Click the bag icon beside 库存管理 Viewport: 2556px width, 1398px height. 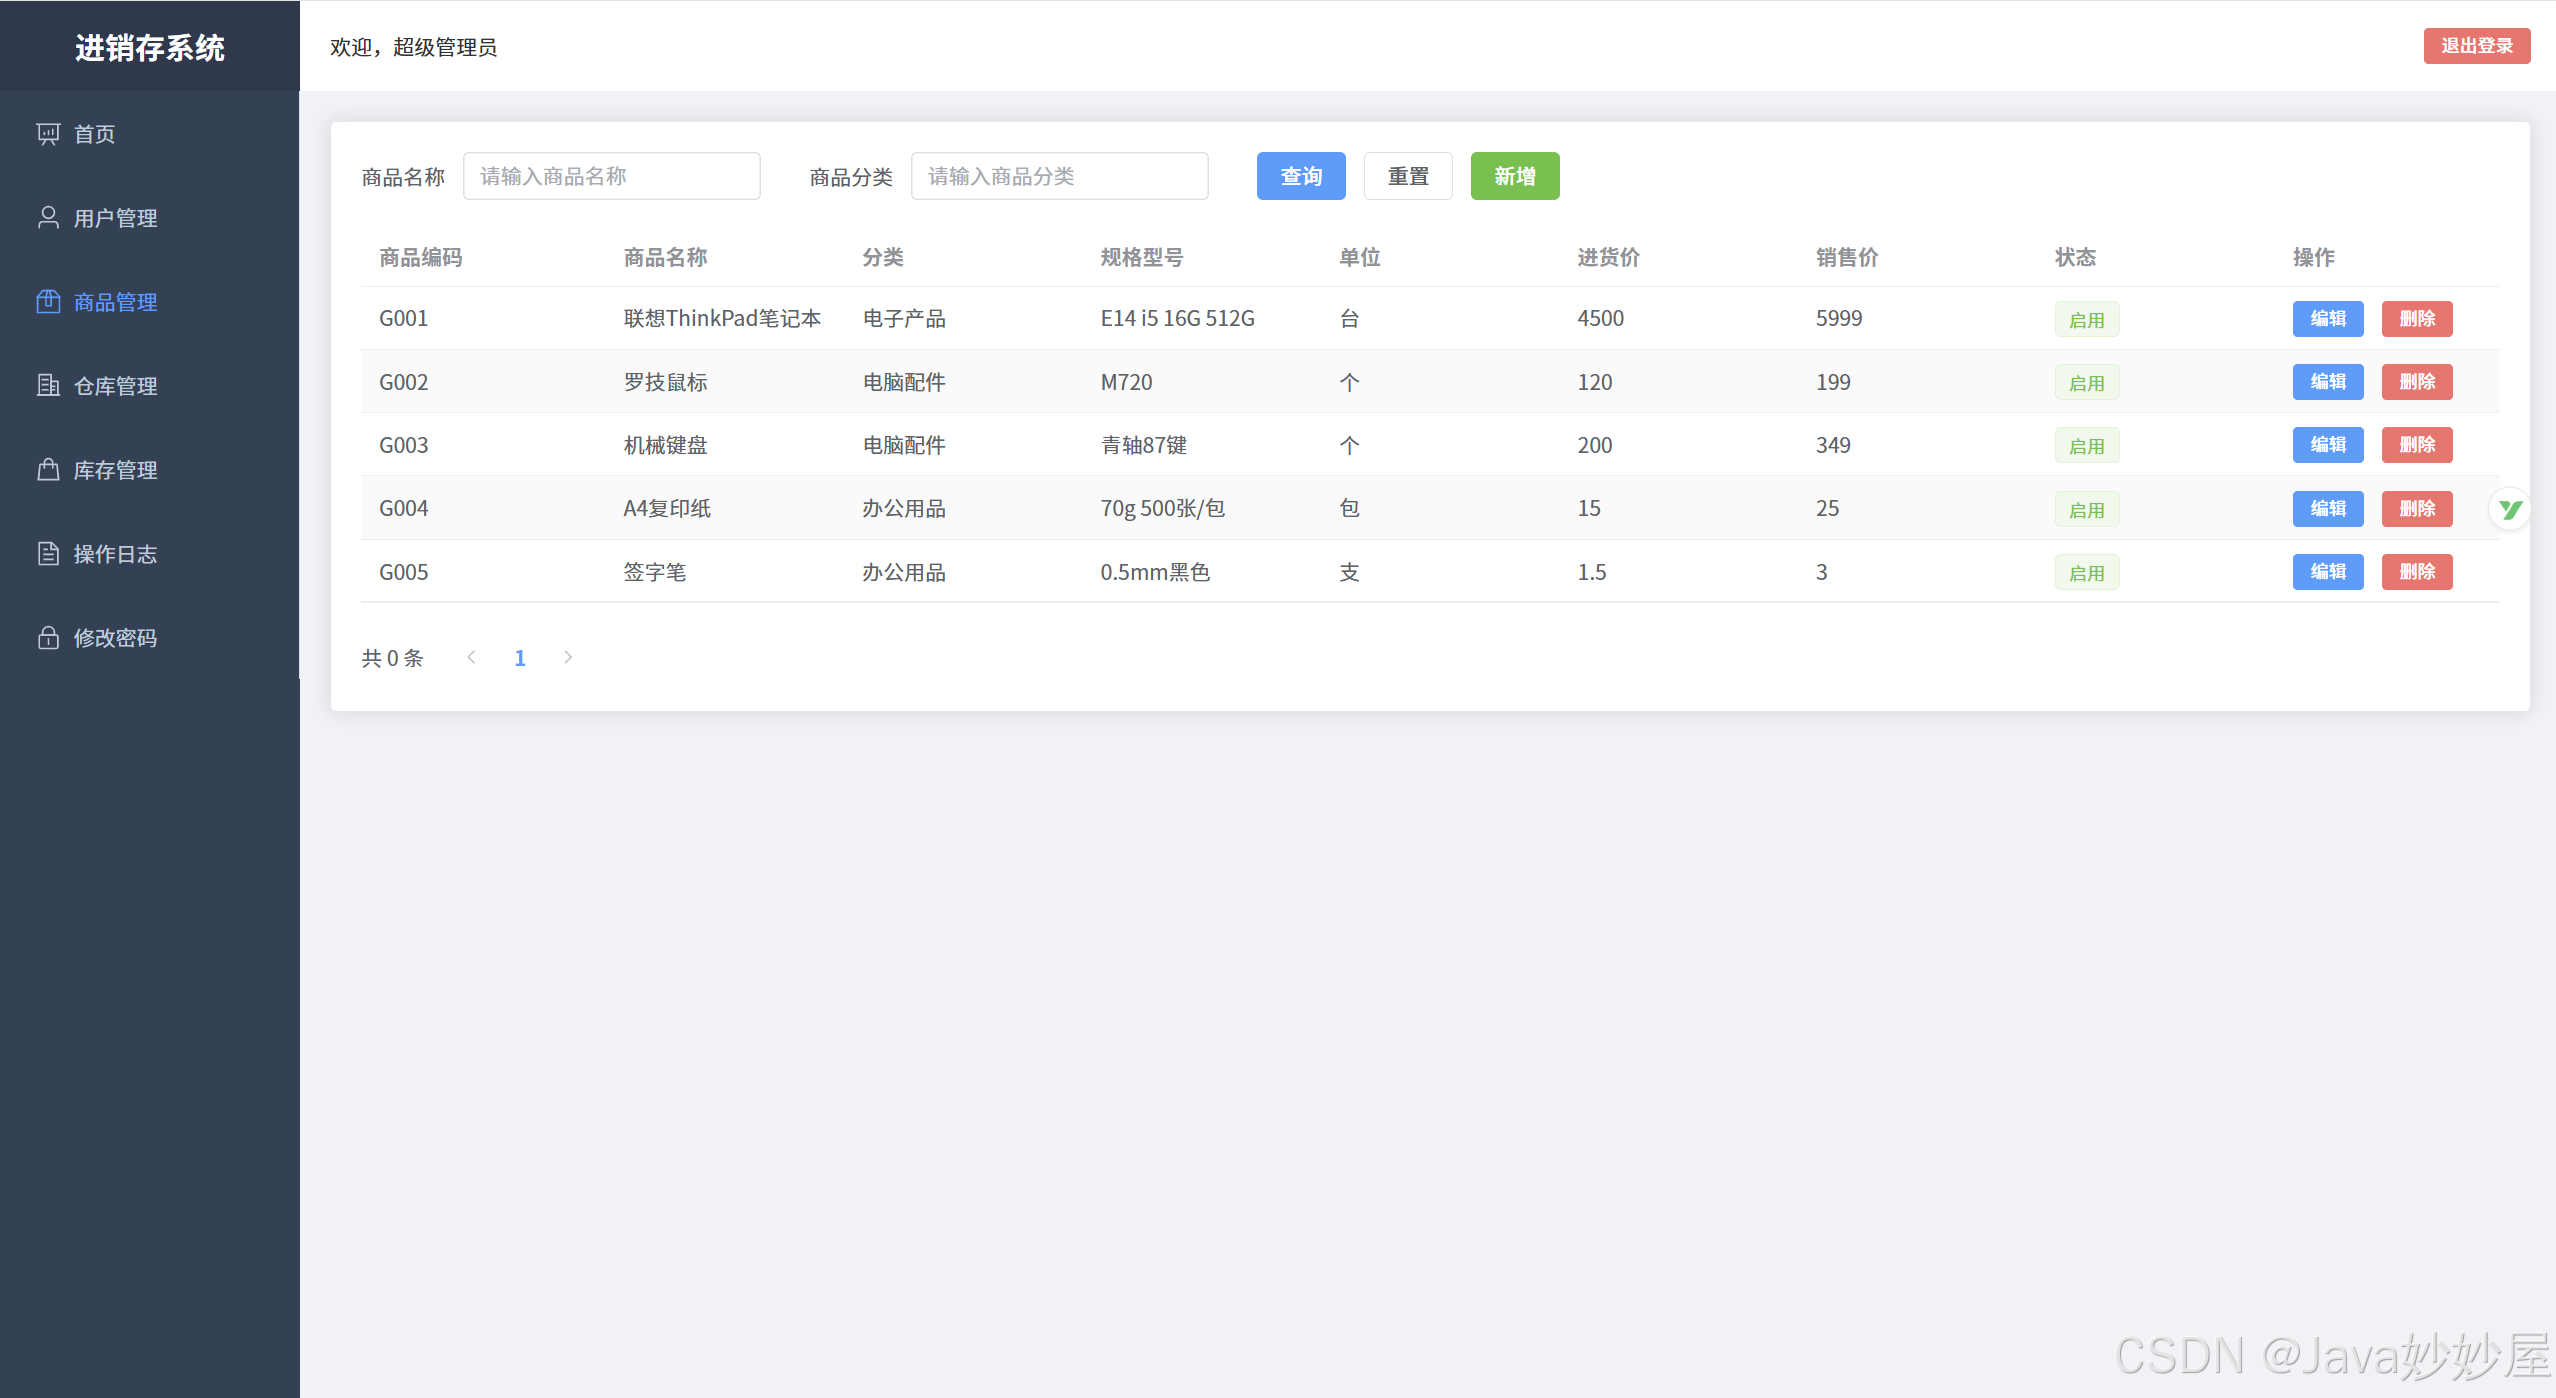point(48,470)
